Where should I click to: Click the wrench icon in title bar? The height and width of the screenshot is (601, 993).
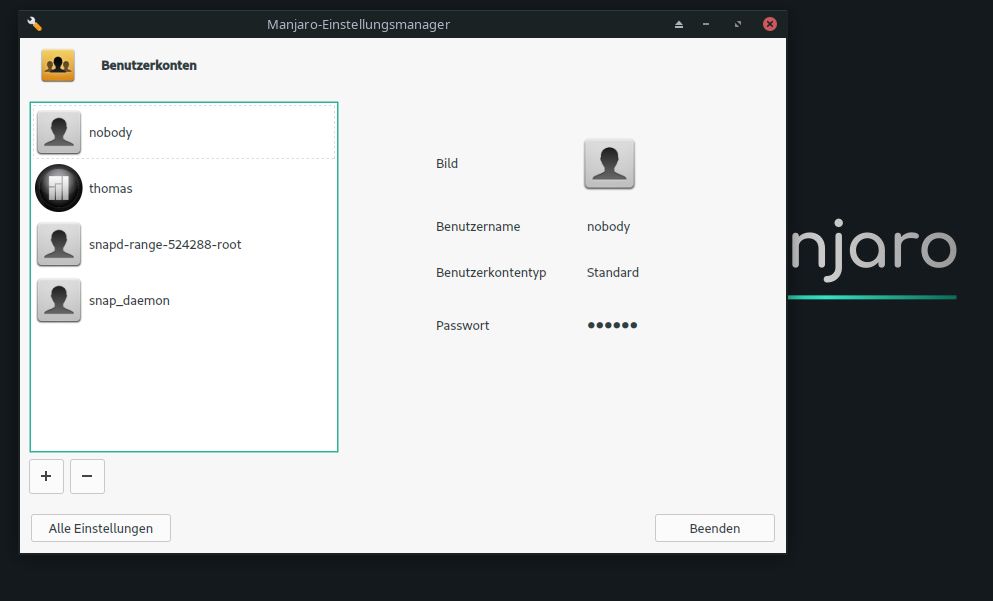pyautogui.click(x=35, y=24)
